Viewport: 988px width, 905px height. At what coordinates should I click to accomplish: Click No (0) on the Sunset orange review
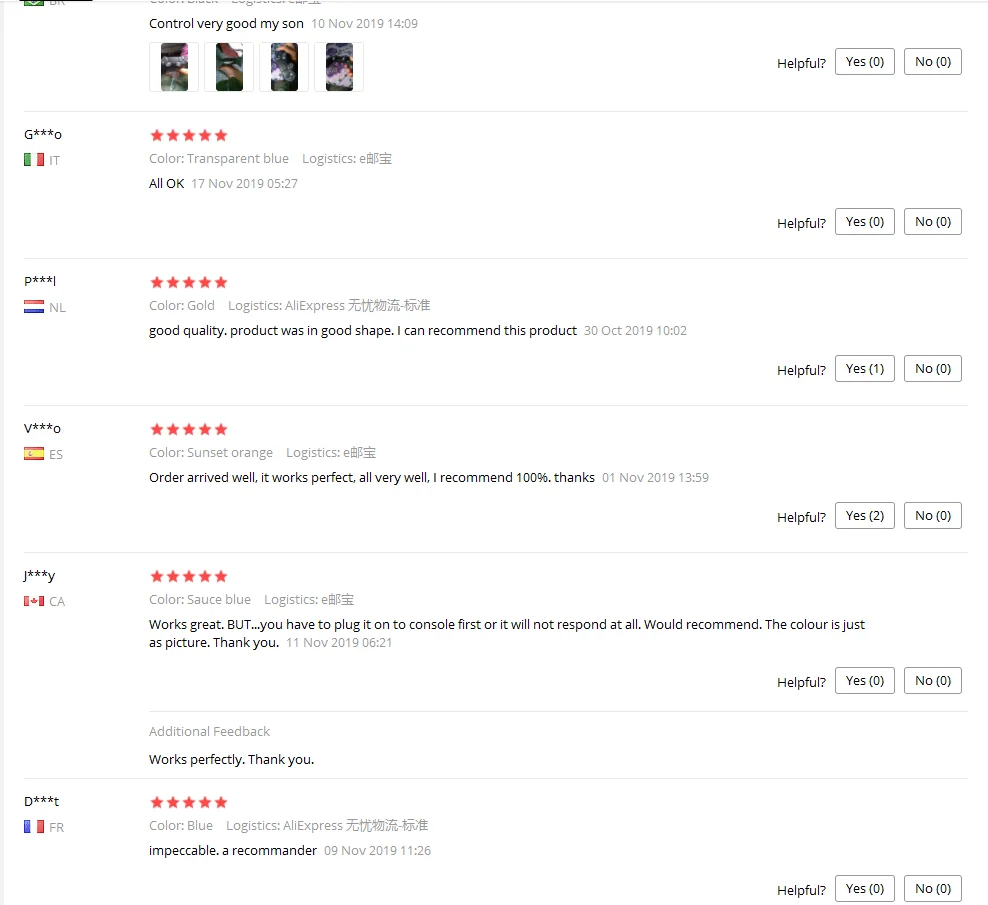point(933,516)
